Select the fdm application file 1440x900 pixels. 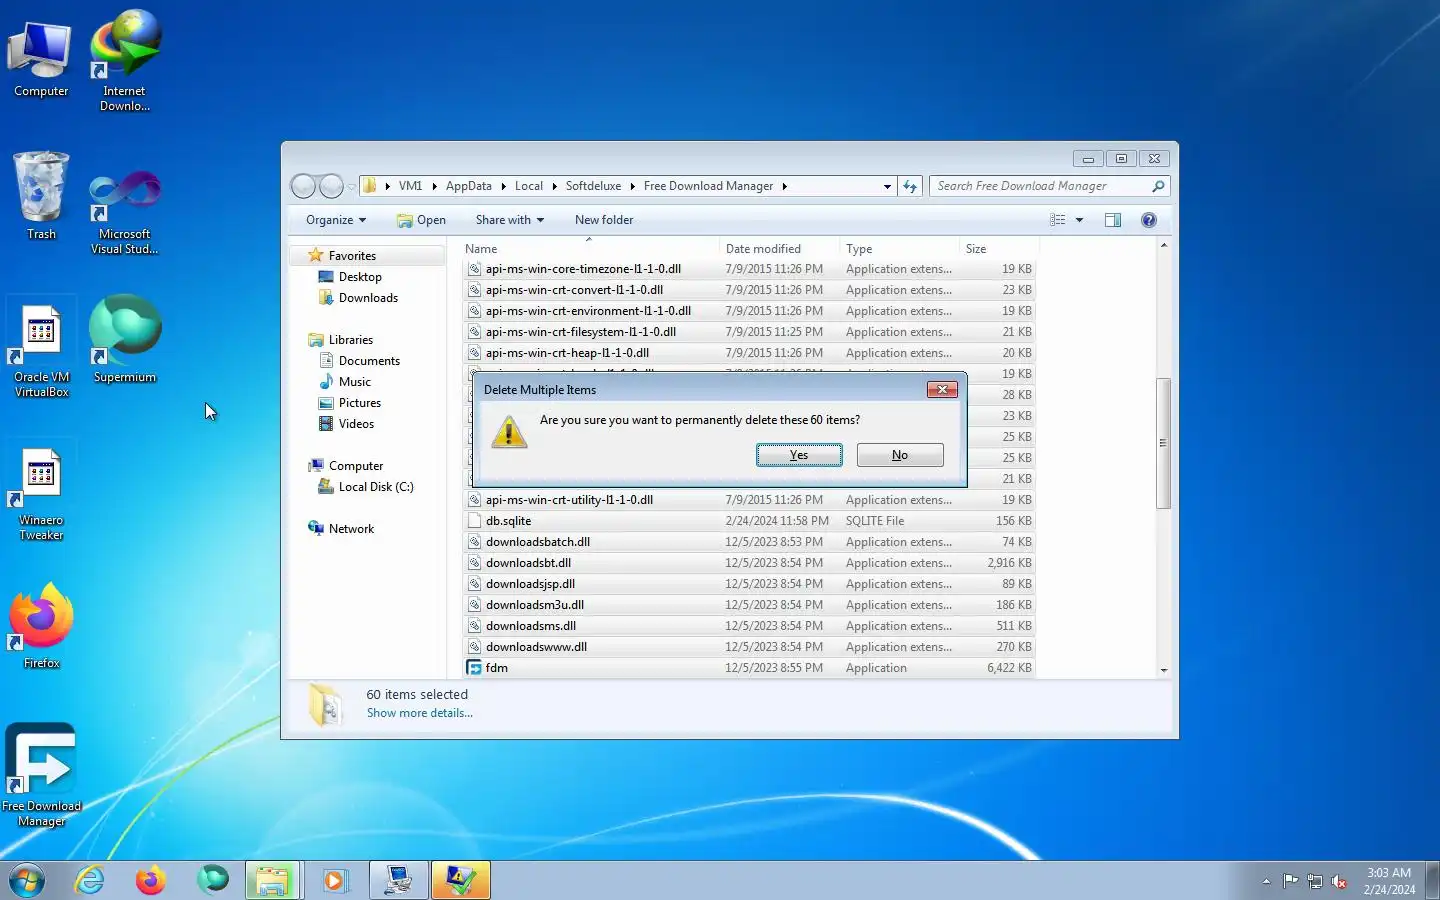pyautogui.click(x=750, y=668)
